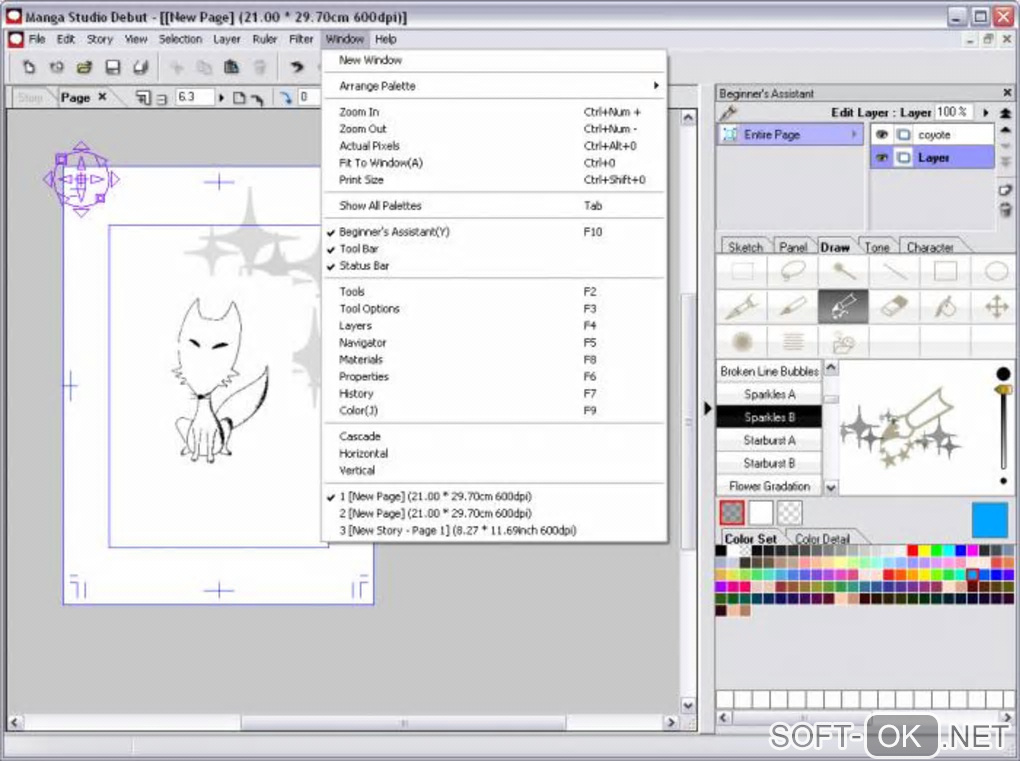Screen dimensions: 1020x761
Task: Open the Color Detail tab
Action: point(822,539)
